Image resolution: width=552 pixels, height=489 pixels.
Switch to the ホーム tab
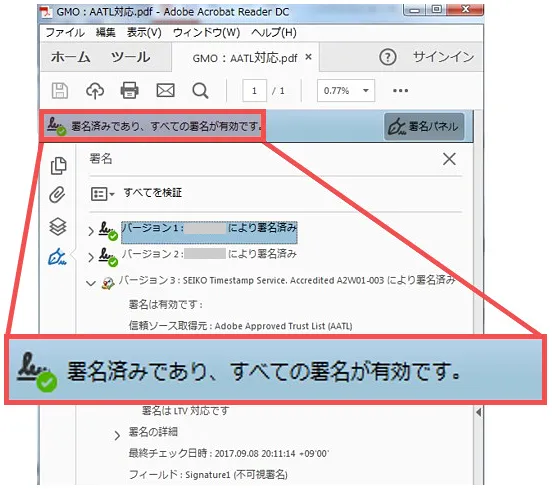pyautogui.click(x=71, y=57)
